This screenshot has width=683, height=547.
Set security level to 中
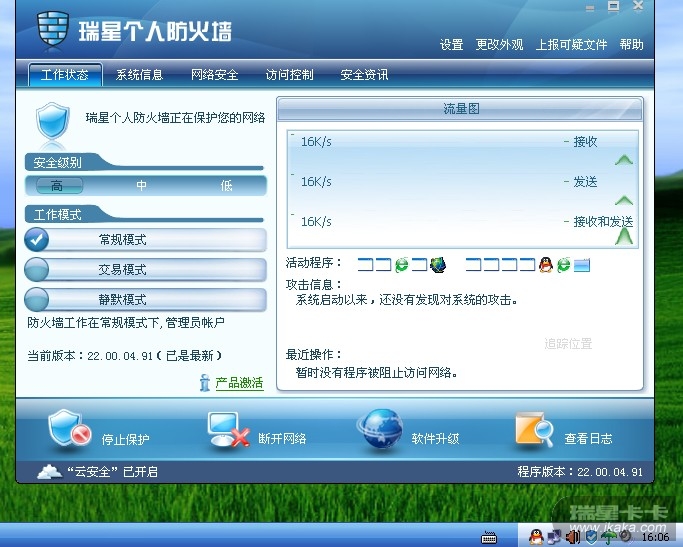(x=142, y=186)
